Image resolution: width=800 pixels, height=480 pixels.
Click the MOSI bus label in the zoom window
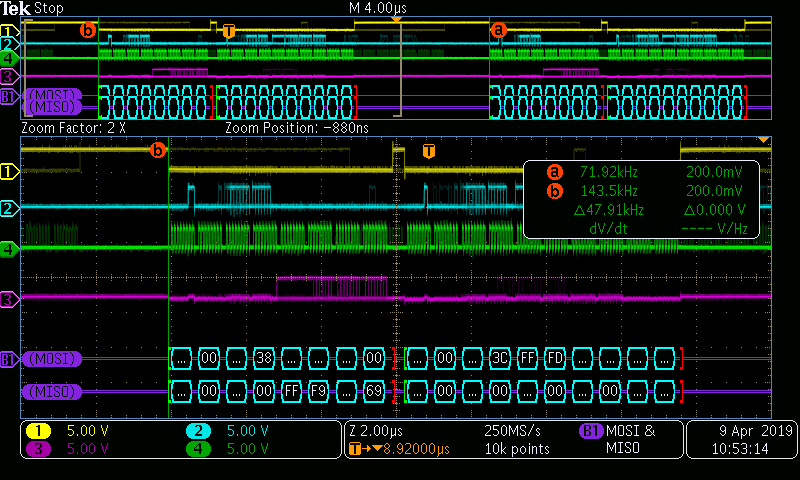pos(52,359)
